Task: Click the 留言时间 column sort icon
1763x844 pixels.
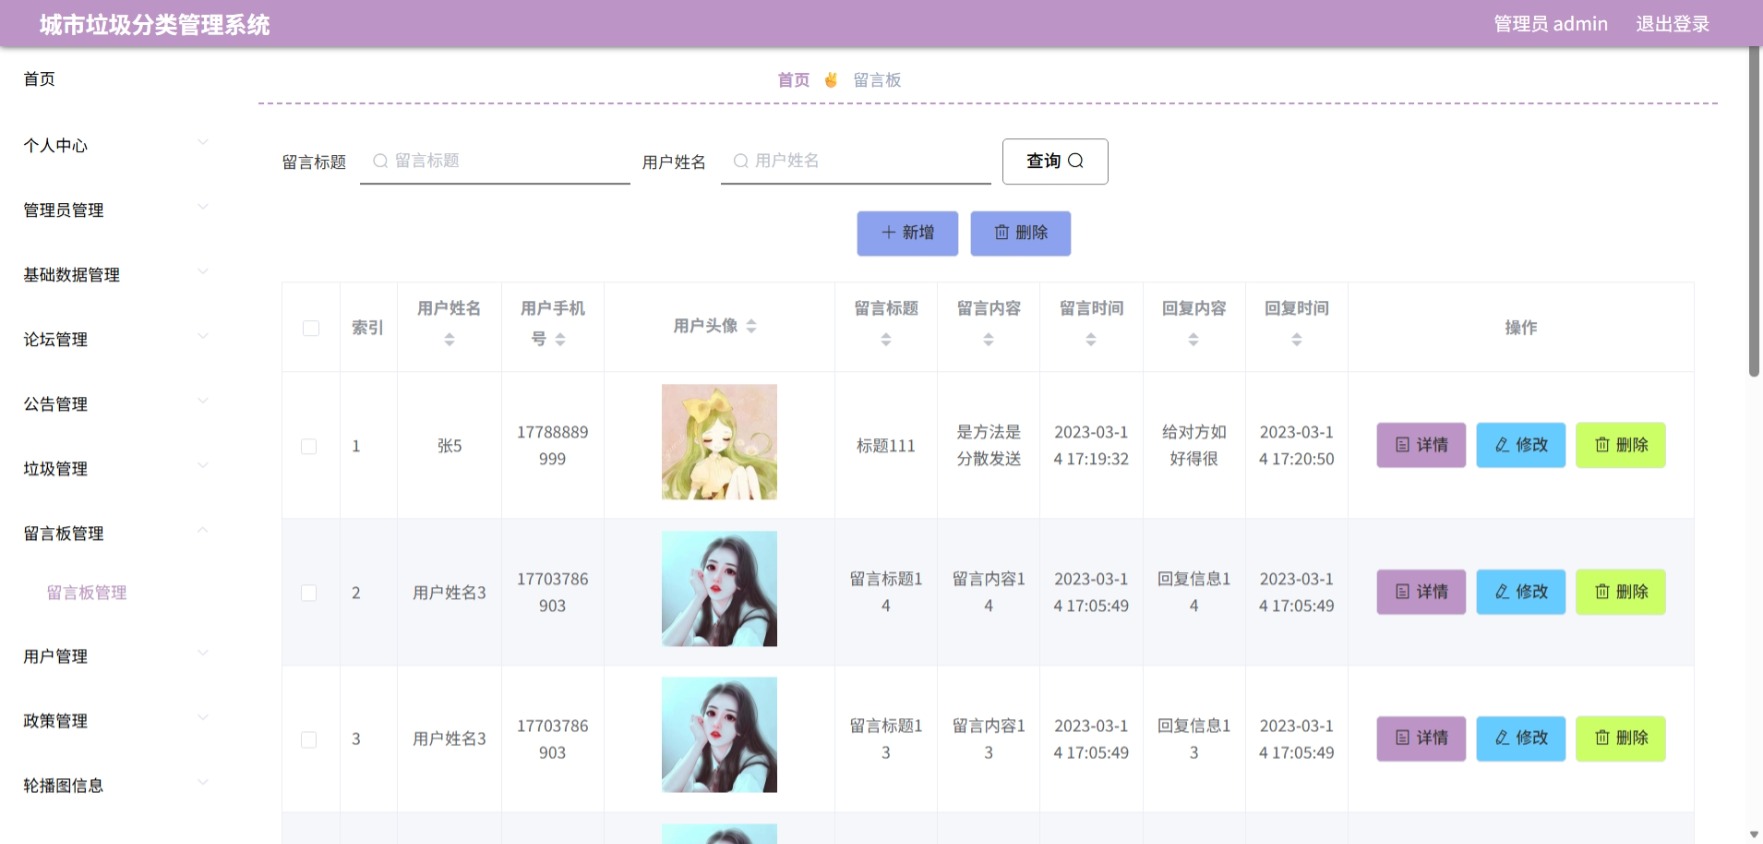Action: (1091, 340)
